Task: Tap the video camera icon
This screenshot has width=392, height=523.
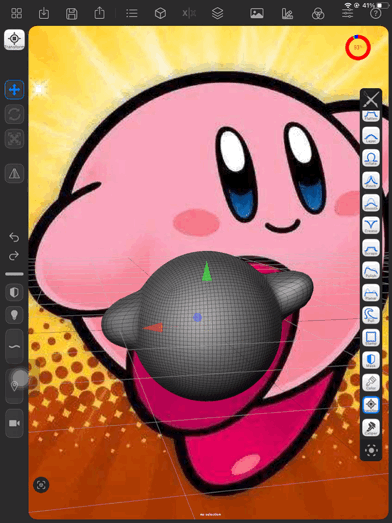Action: point(14,423)
